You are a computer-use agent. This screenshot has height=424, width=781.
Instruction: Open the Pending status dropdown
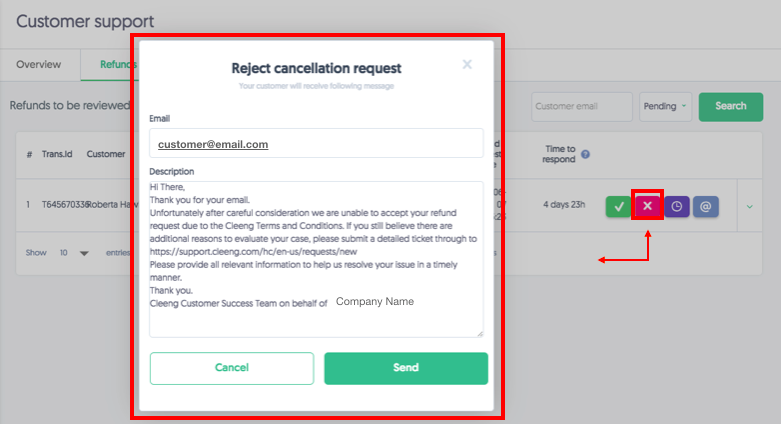pos(665,107)
